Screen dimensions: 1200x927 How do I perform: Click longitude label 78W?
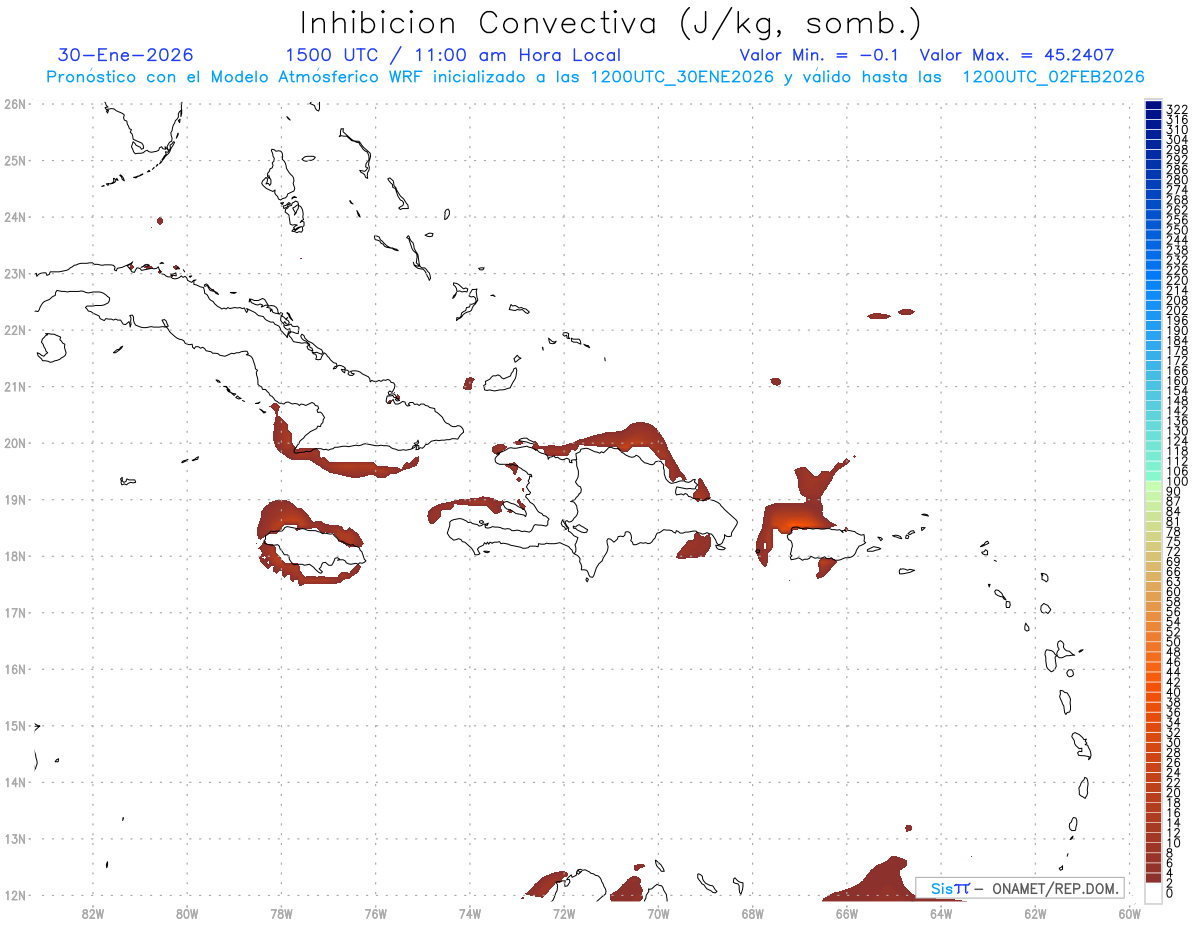281,913
